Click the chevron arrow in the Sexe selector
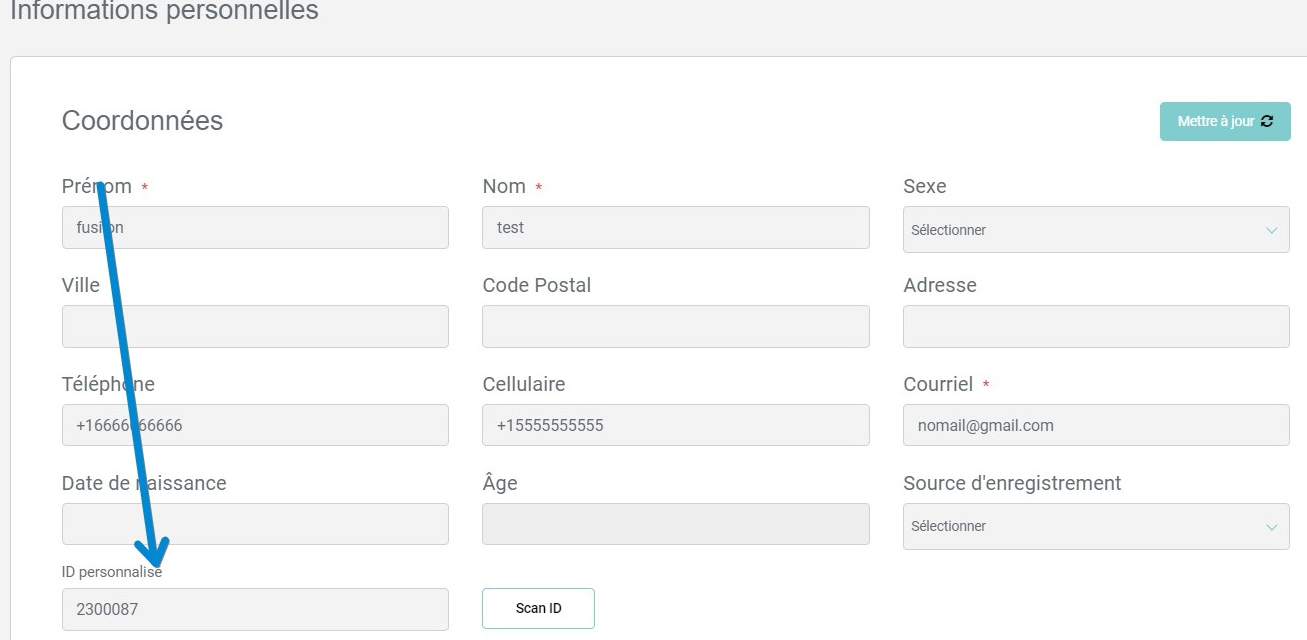Screen dimensions: 1307x640 click(x=1271, y=230)
